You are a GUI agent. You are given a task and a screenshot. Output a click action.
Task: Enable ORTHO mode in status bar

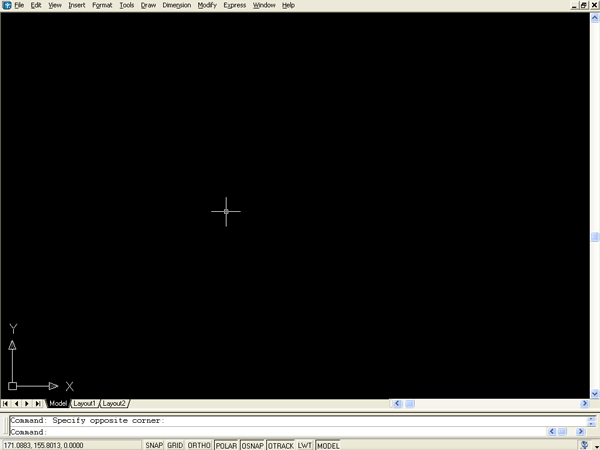pos(199,445)
